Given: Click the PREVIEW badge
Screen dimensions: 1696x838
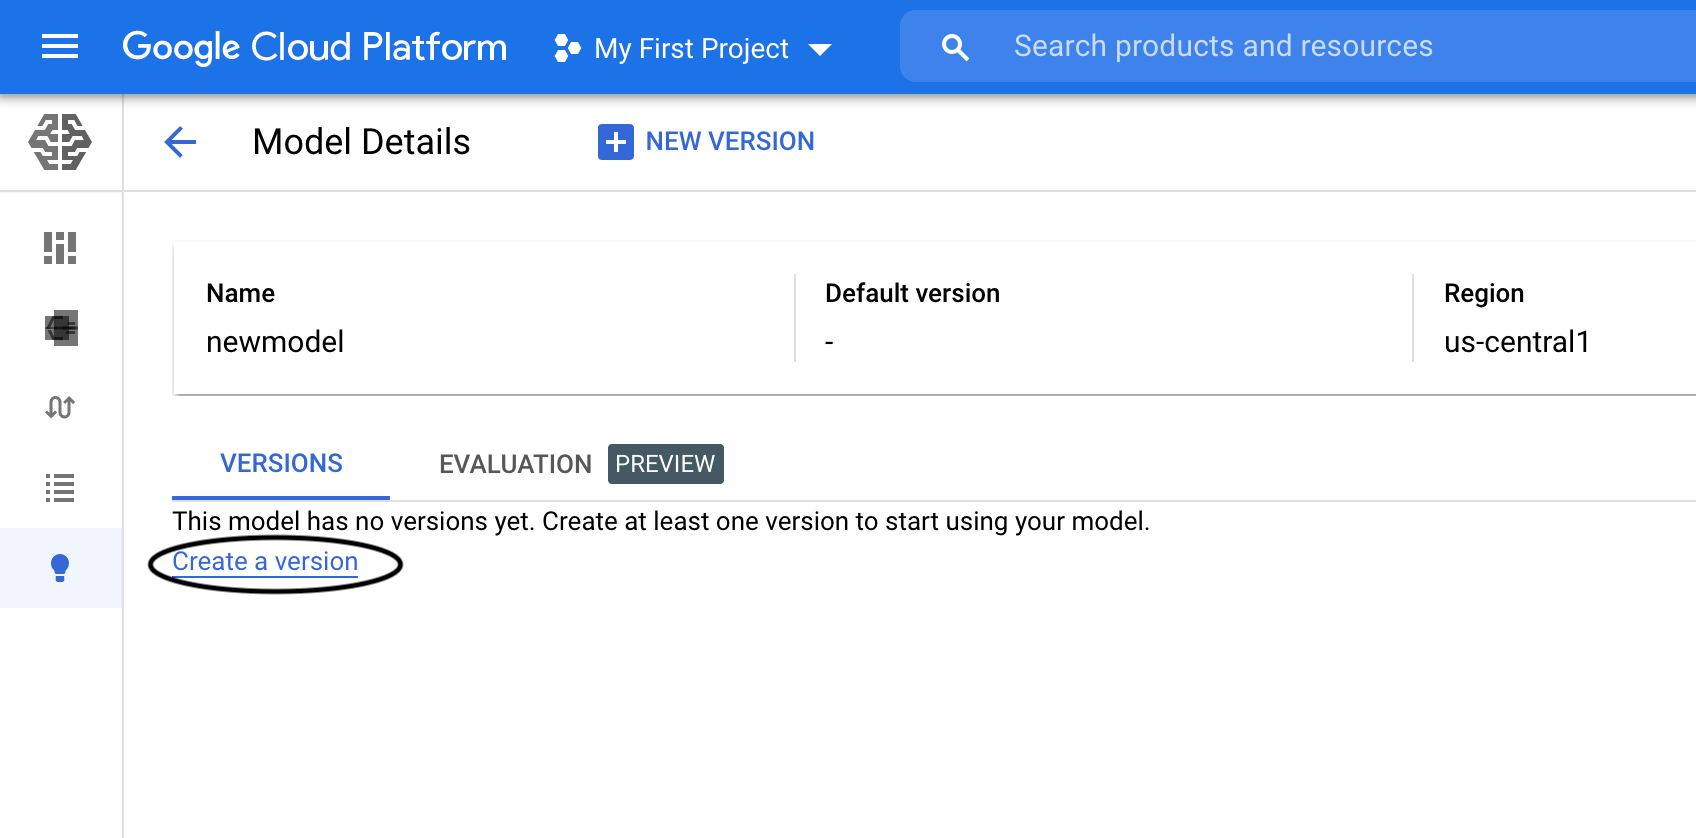Looking at the screenshot, I should 665,464.
